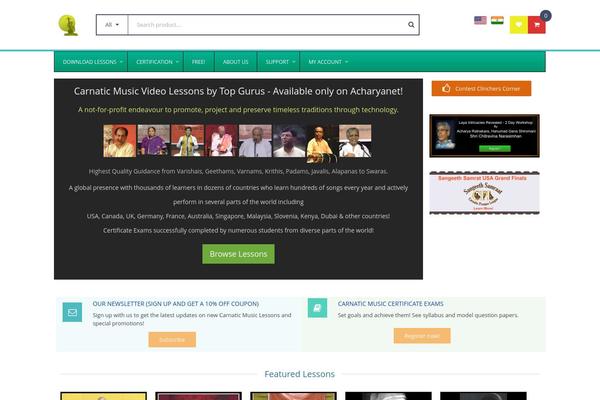Expand the Download Lessons menu

coord(93,62)
